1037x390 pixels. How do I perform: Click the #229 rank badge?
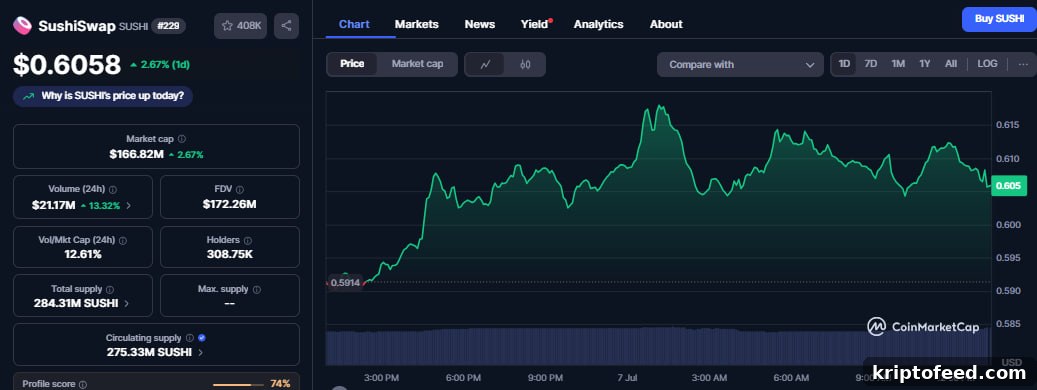click(168, 26)
